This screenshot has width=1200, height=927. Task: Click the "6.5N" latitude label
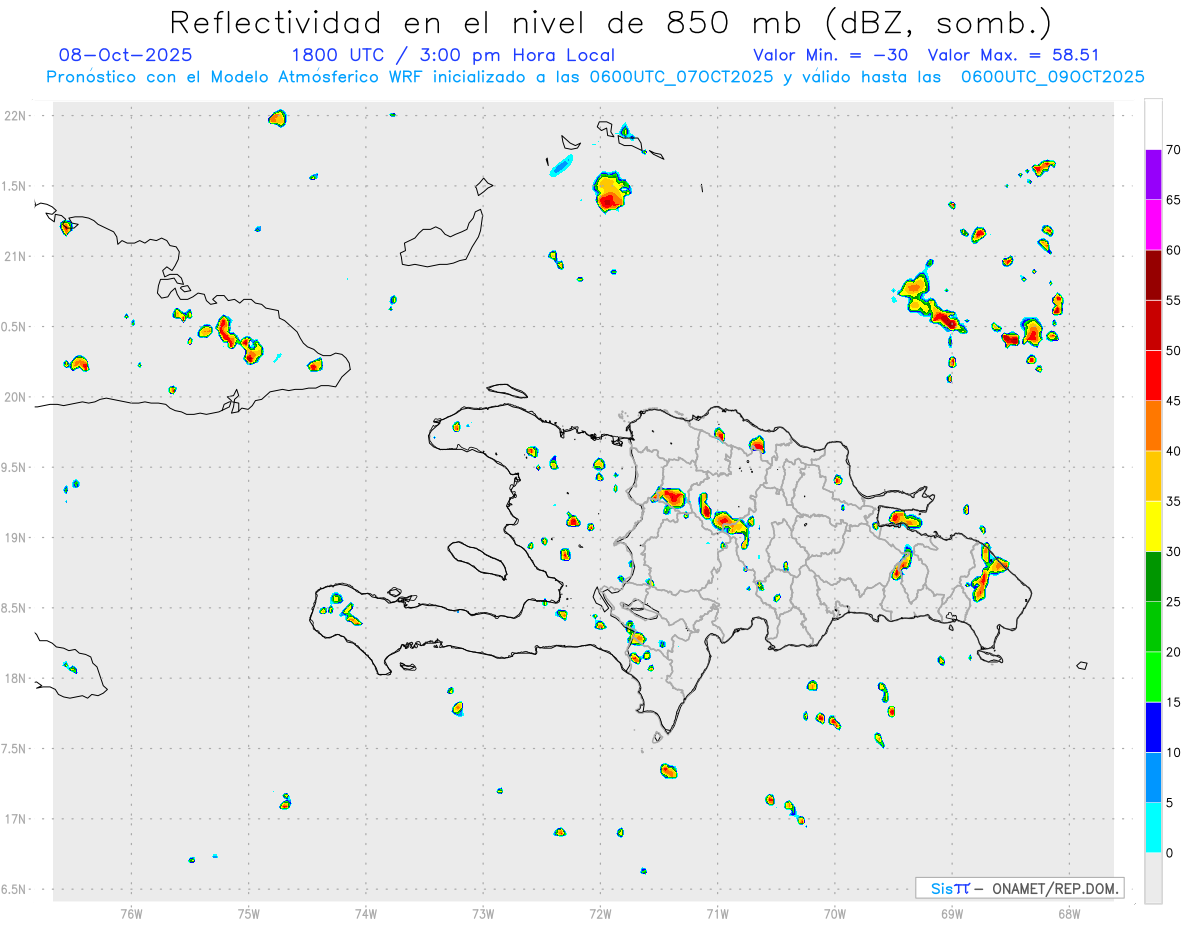tap(14, 889)
